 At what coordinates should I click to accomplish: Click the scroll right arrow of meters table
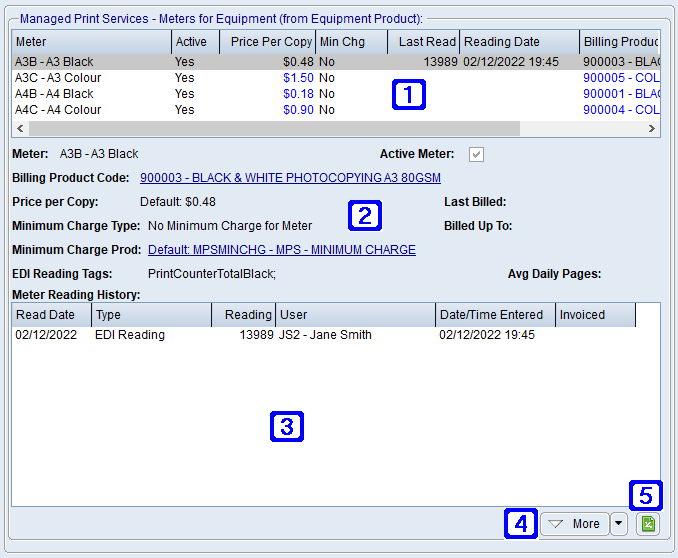[652, 129]
